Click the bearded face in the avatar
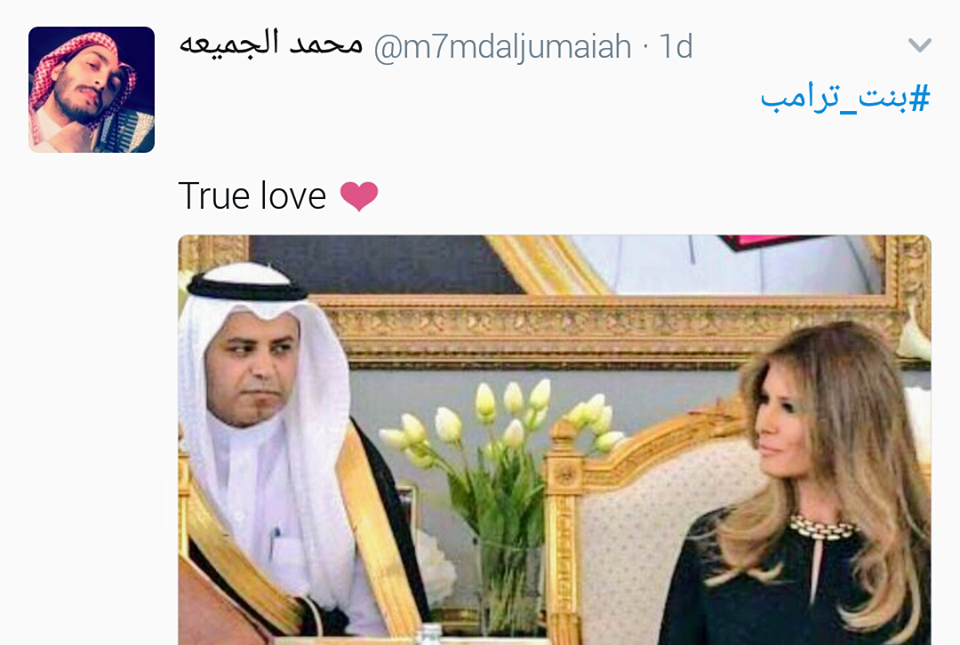Screen dimensions: 960x645 coord(86,86)
